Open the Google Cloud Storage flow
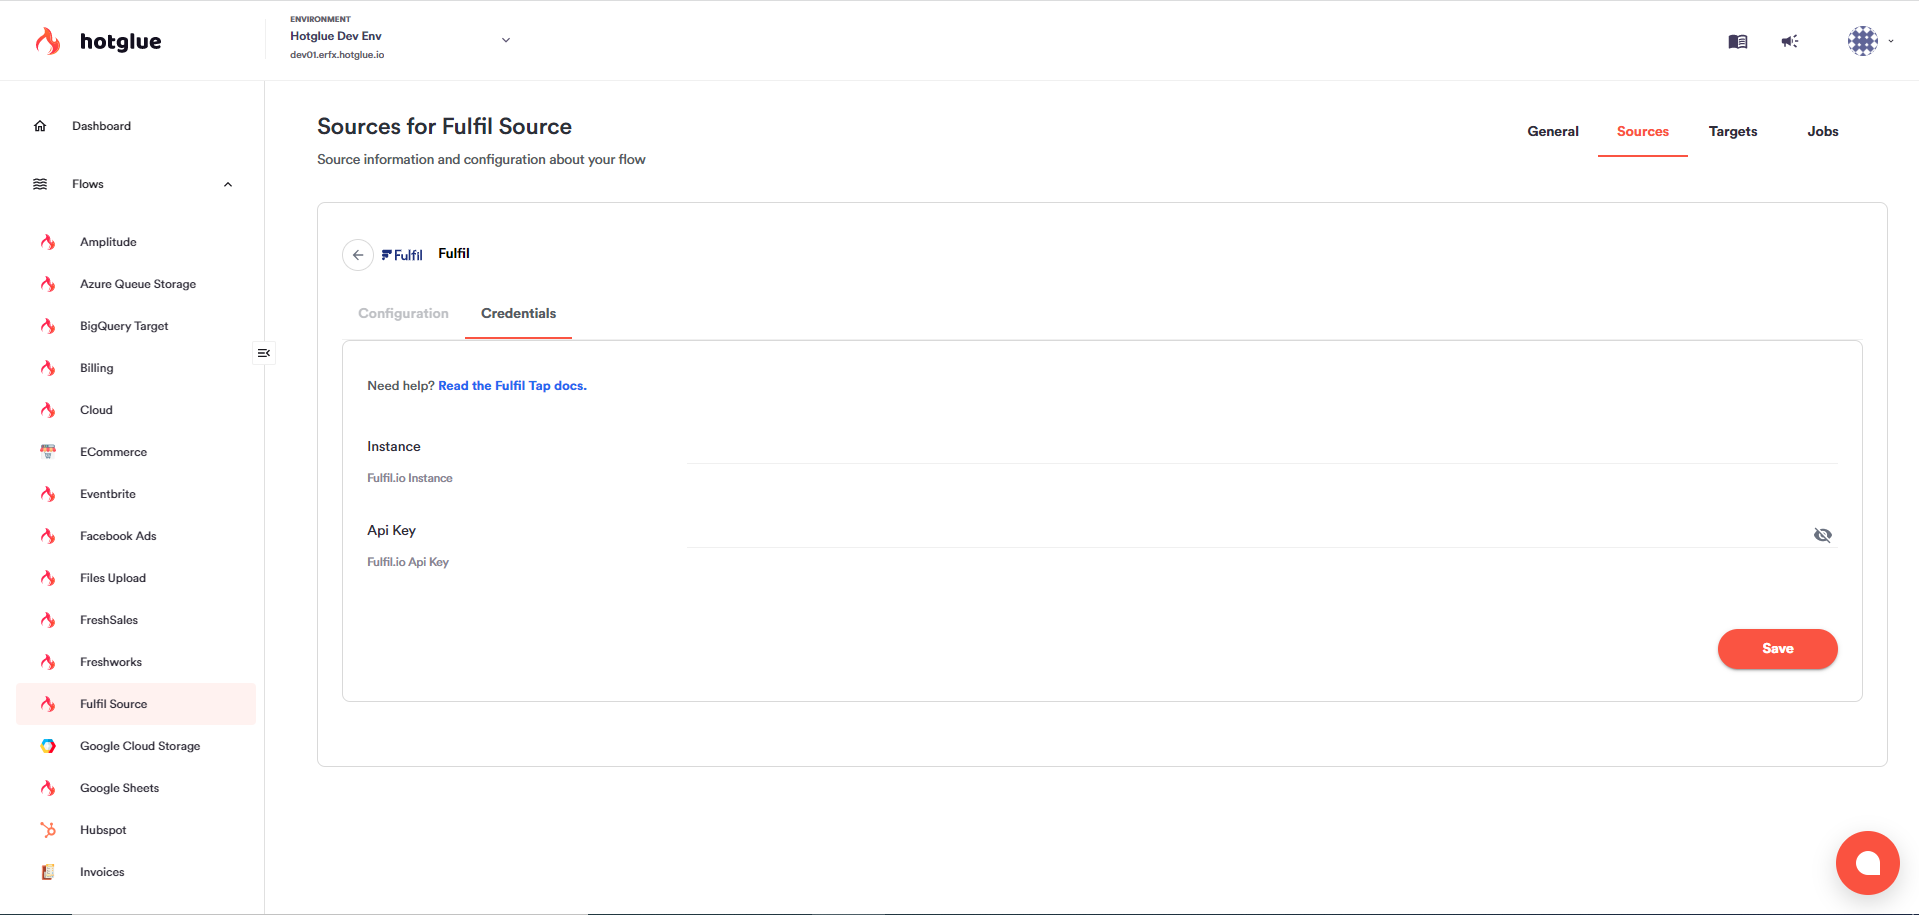 (x=140, y=746)
